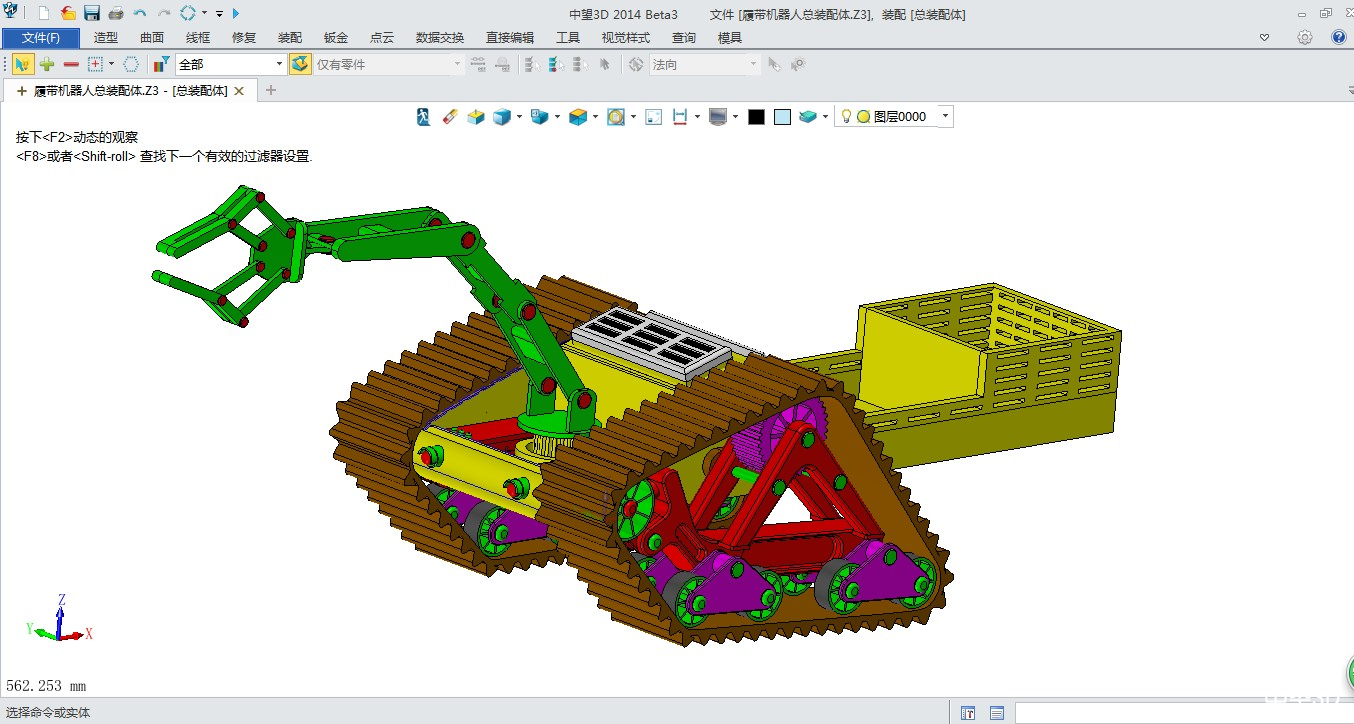1354x724 pixels.
Task: Click the red minus remove-from-selection icon
Action: coord(71,64)
